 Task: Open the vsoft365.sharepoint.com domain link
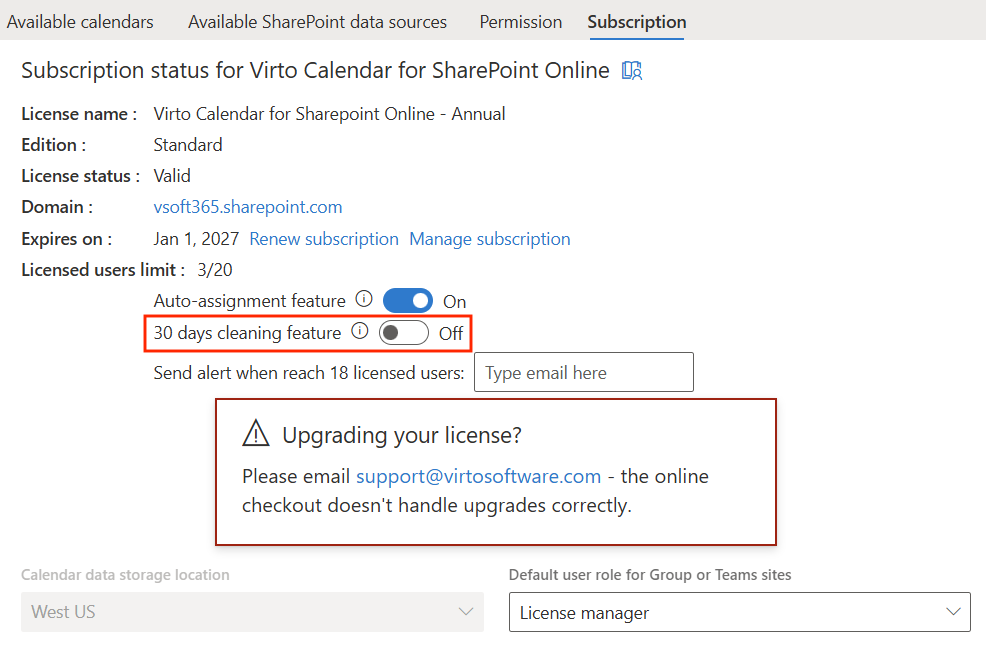248,207
